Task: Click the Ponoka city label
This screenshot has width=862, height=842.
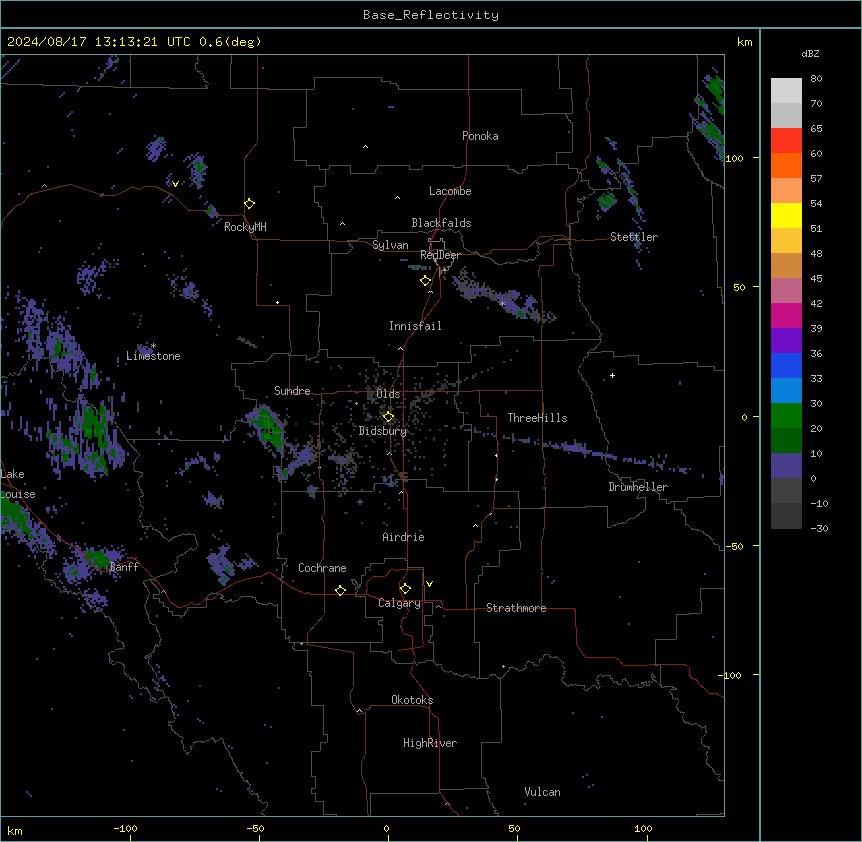Action: pos(480,136)
